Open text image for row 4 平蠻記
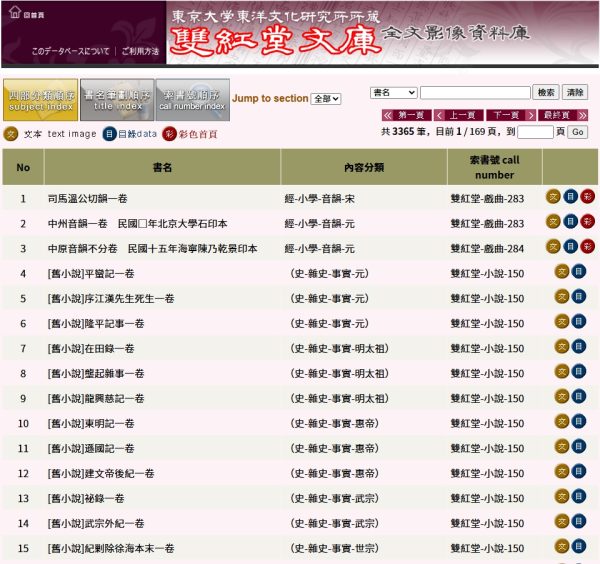The image size is (600, 564). click(562, 272)
